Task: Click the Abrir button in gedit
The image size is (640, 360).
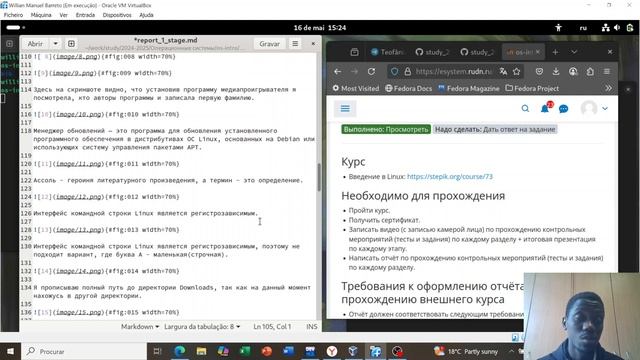Action: point(35,44)
